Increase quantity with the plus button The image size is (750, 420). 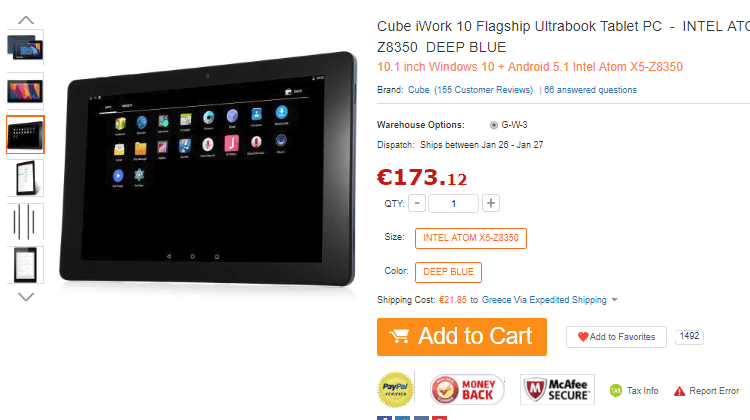(x=491, y=203)
